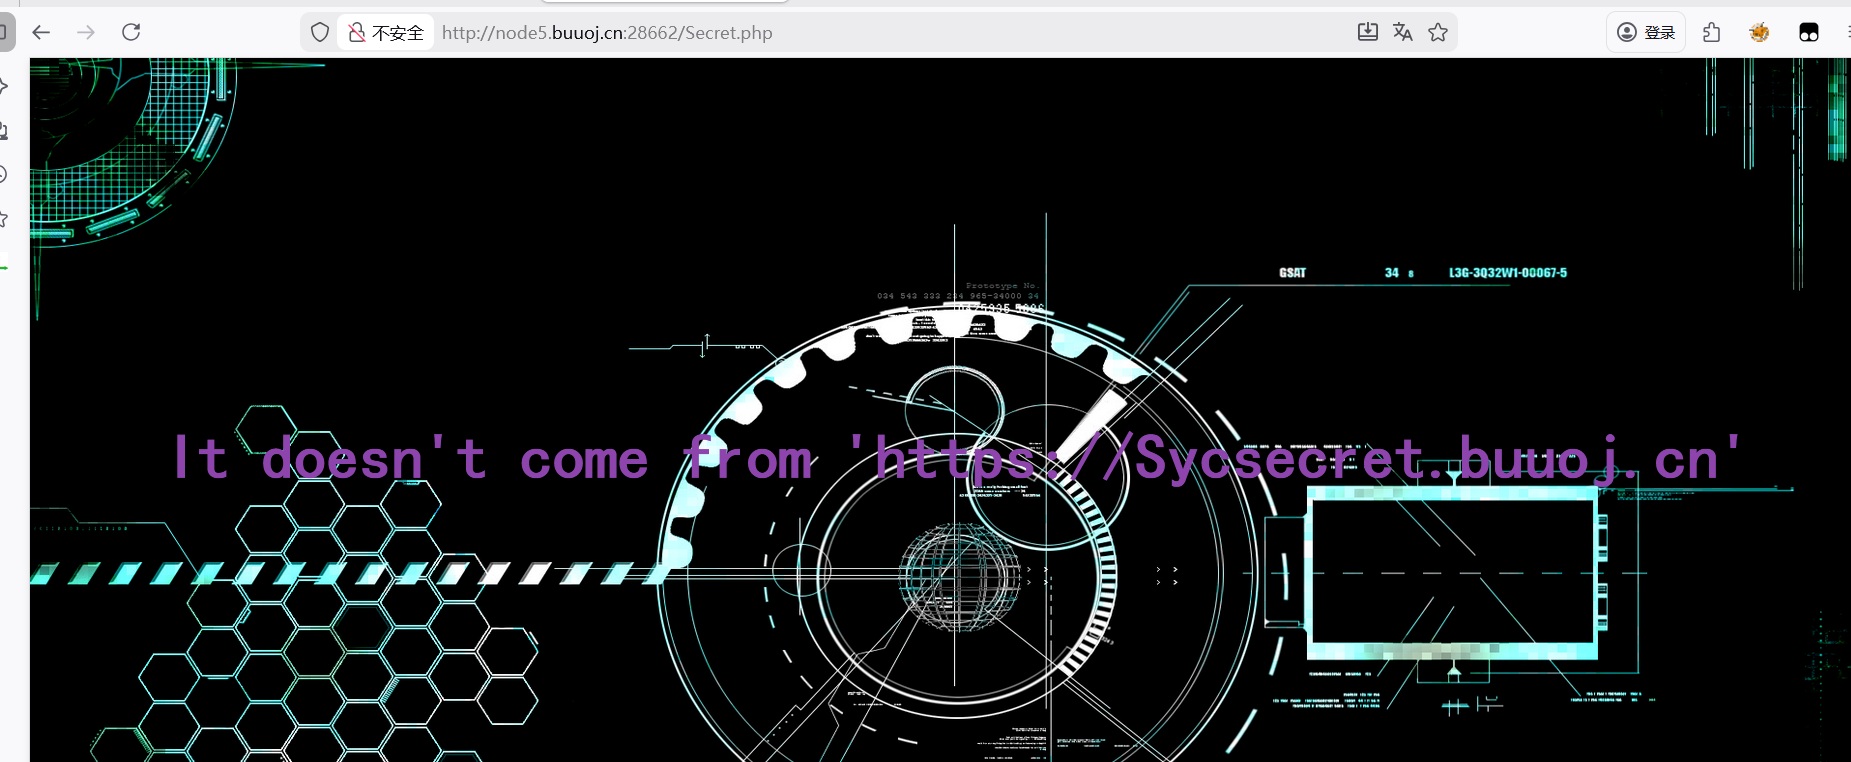Open the topmost sidebar sparkle icon
This screenshot has height=762, width=1851.
coord(4,87)
